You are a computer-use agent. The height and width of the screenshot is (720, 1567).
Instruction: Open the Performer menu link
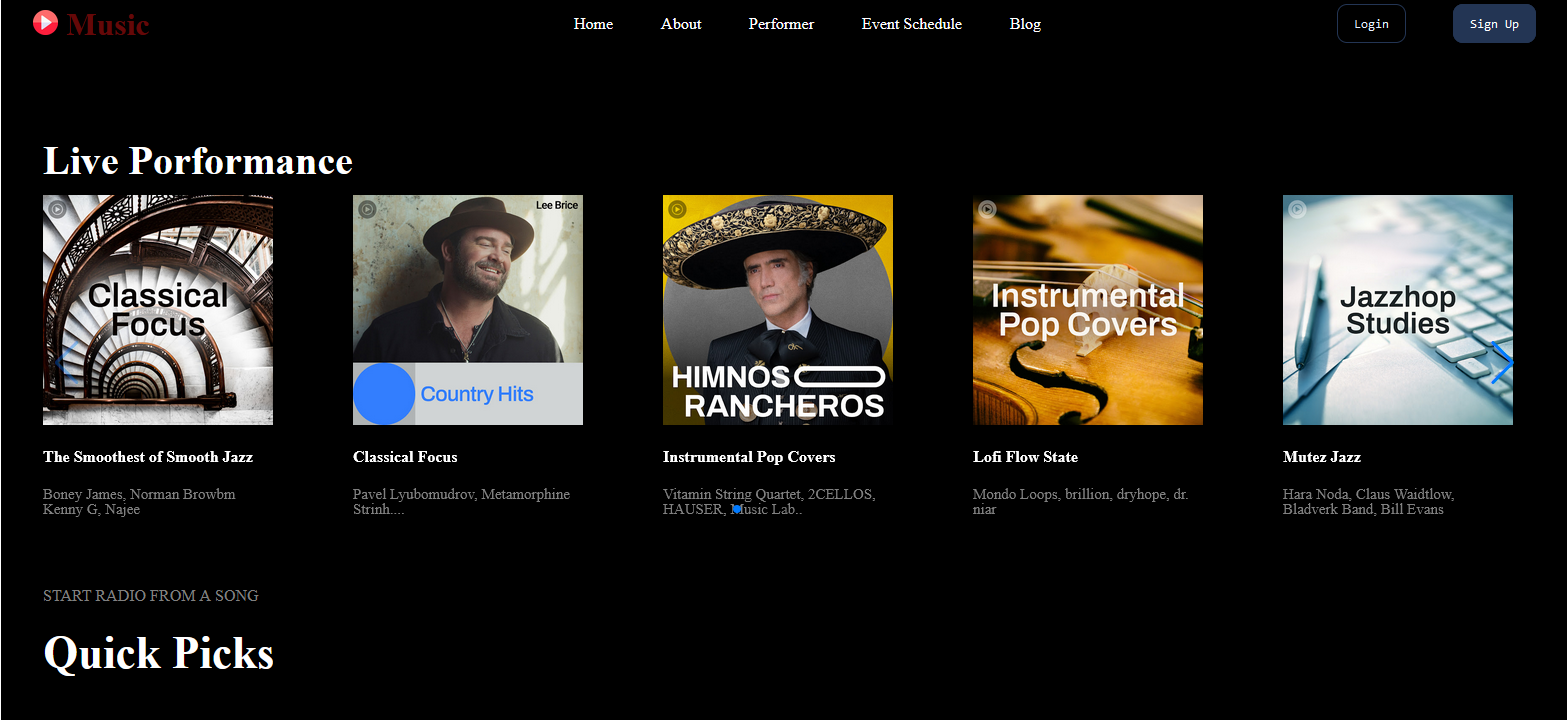(781, 24)
